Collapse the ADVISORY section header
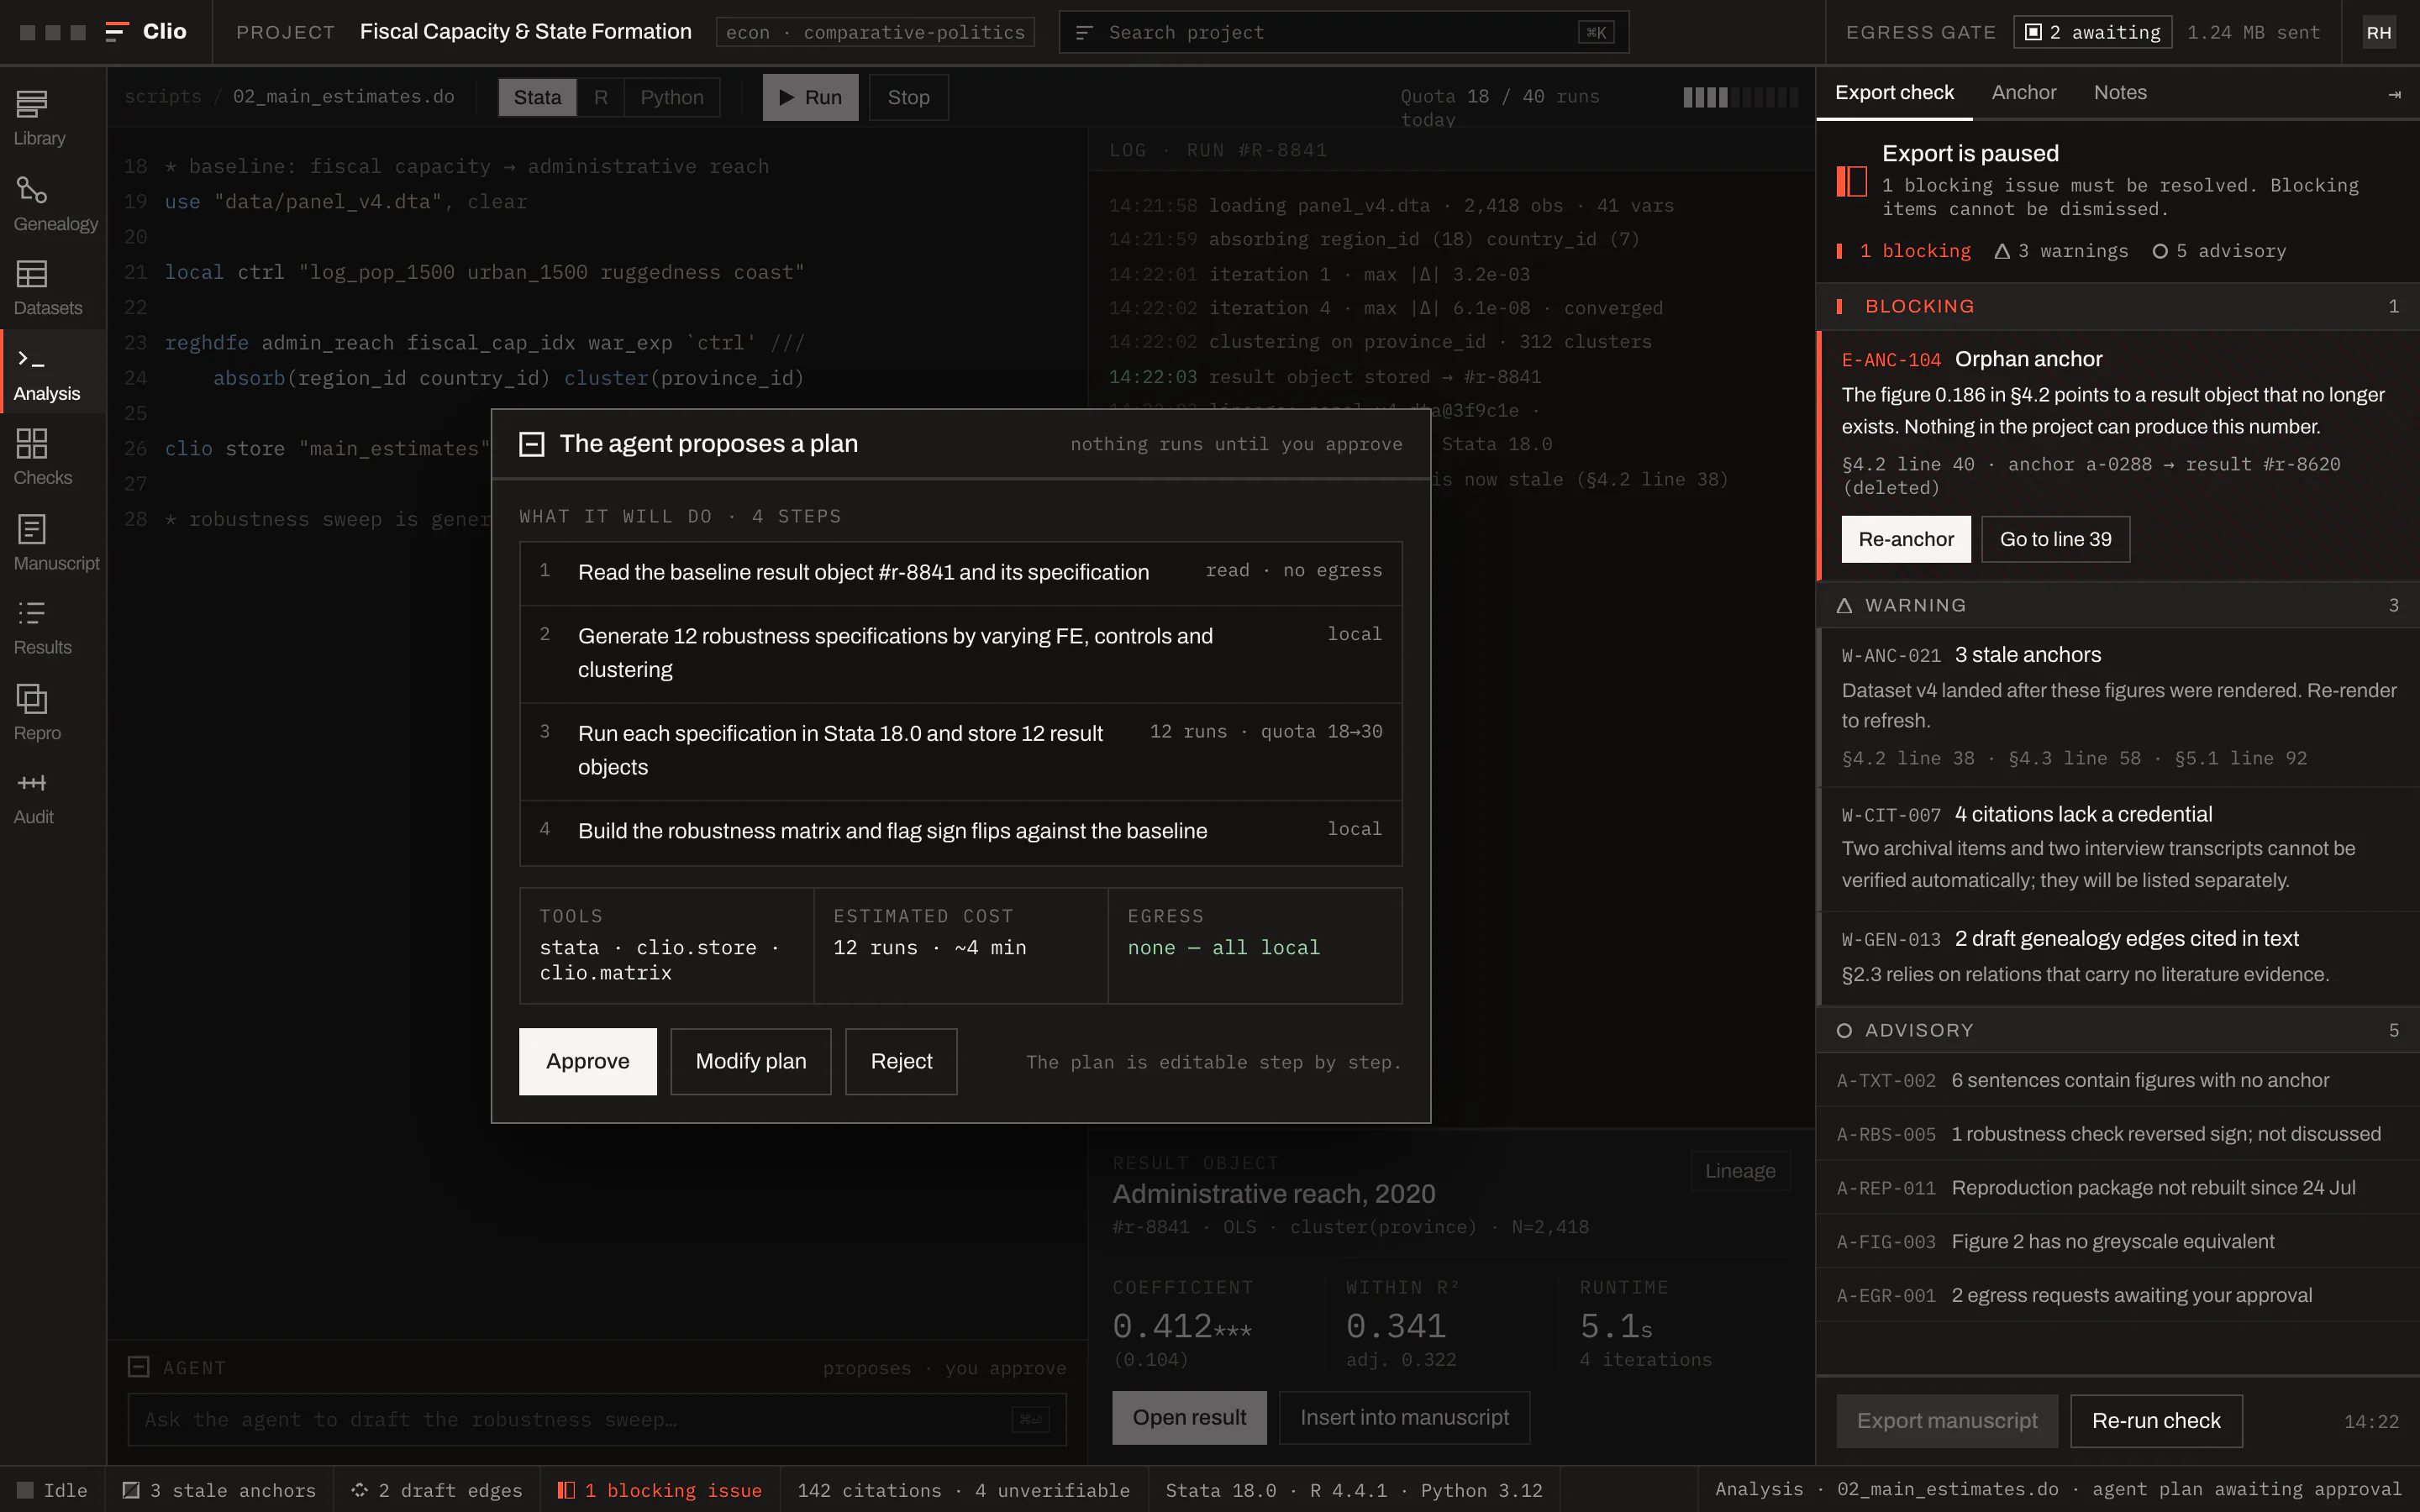Image resolution: width=2420 pixels, height=1512 pixels. point(2117,1030)
